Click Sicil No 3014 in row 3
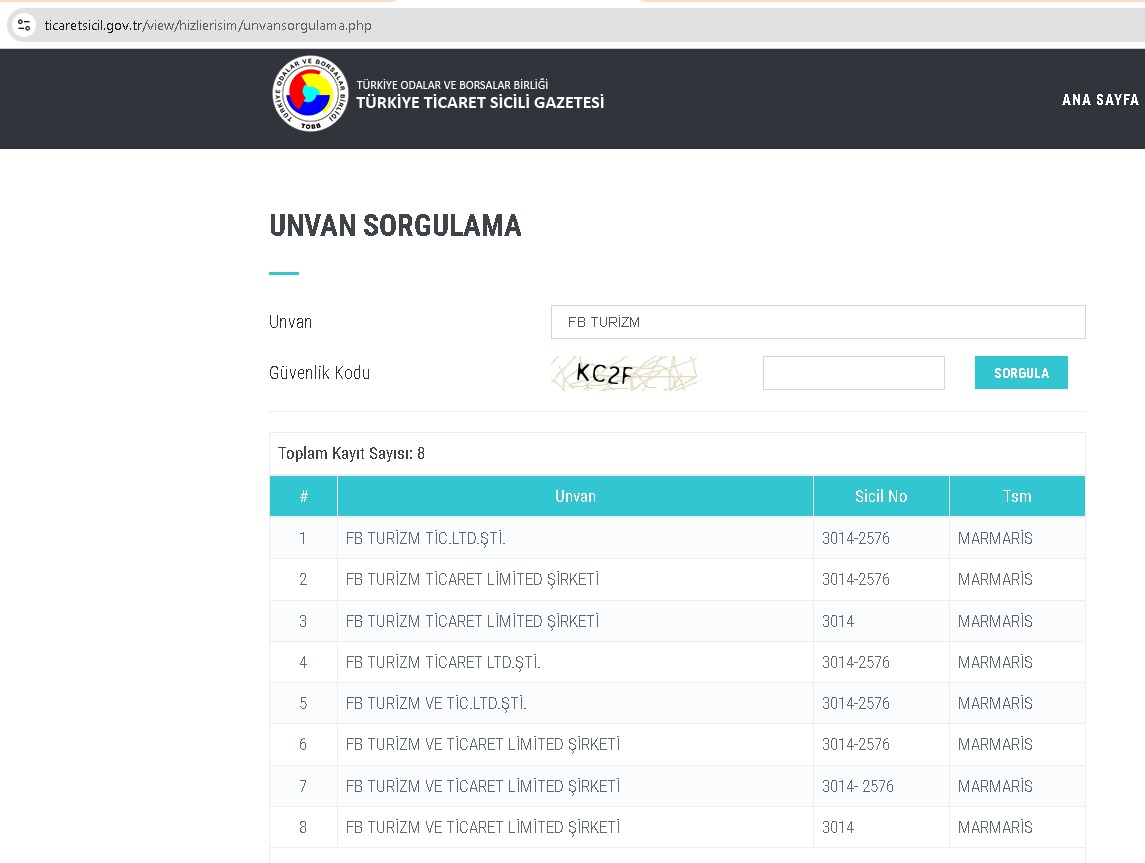The width and height of the screenshot is (1145, 863). [838, 621]
